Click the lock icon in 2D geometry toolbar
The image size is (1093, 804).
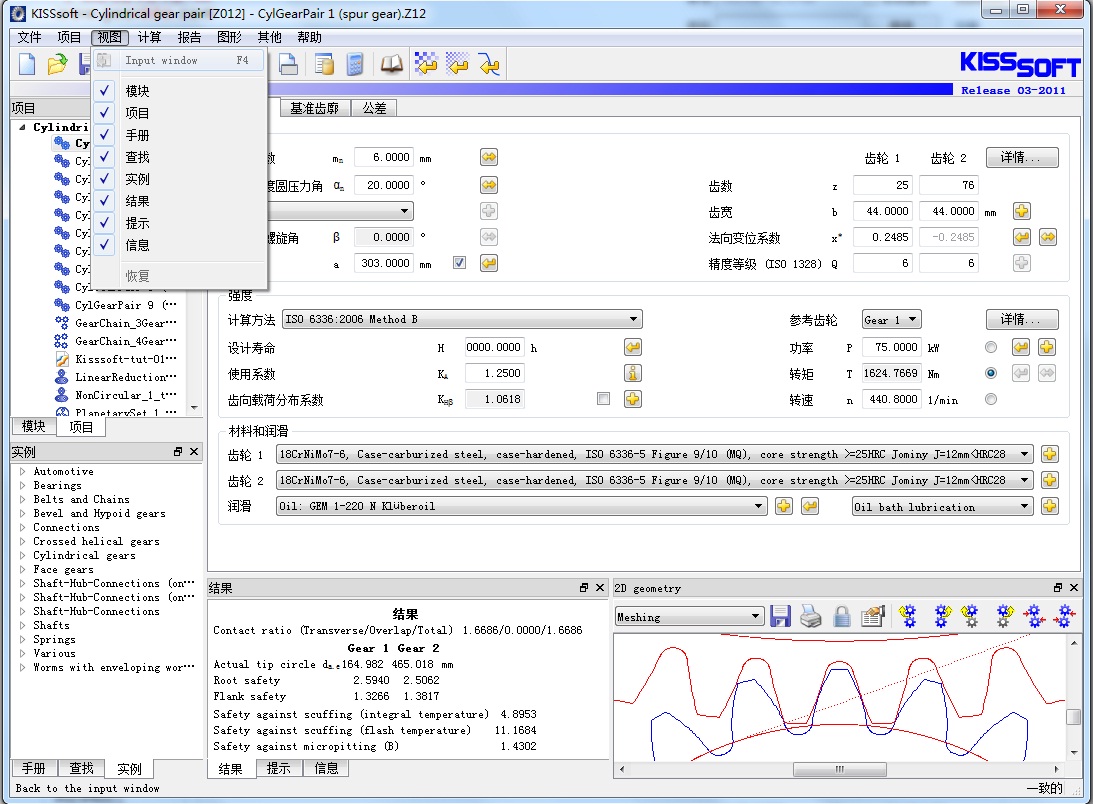pyautogui.click(x=842, y=616)
